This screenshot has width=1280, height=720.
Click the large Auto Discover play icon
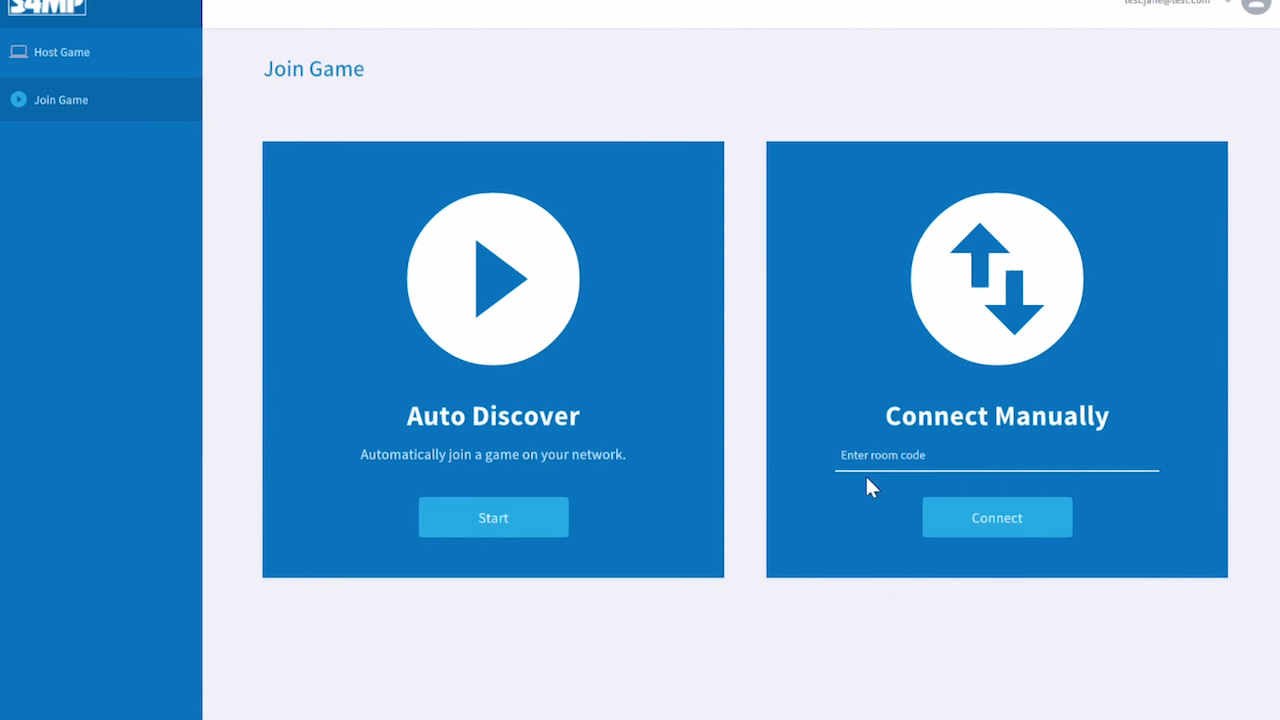point(493,279)
